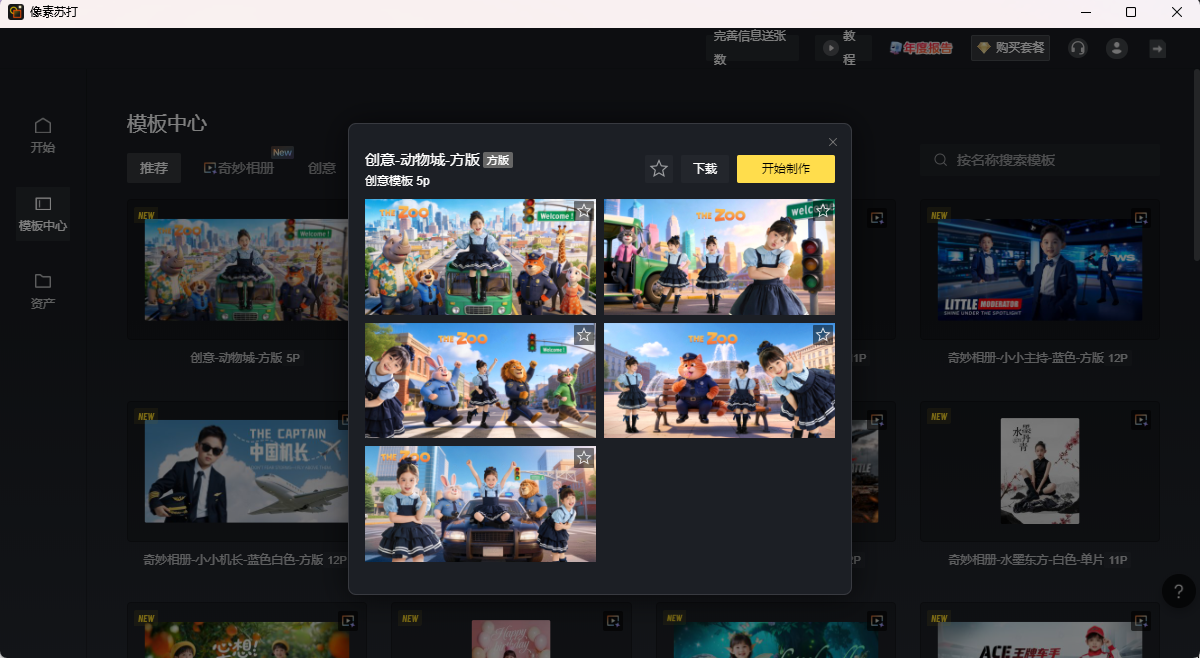Open the user account profile icon
1200x658 pixels.
tap(1117, 48)
